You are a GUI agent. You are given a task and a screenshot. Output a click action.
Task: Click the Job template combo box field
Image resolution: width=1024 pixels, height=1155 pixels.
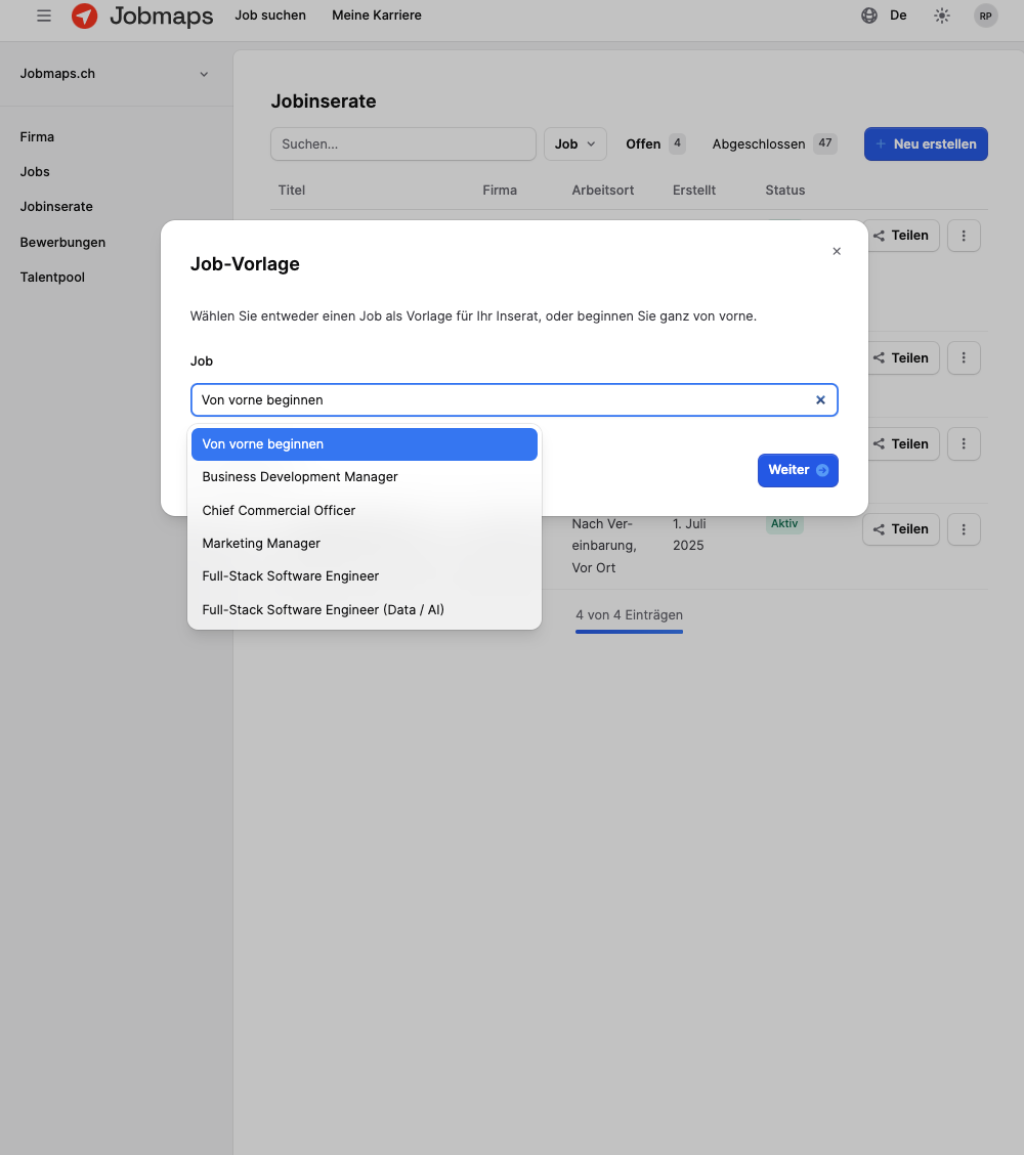point(500,400)
